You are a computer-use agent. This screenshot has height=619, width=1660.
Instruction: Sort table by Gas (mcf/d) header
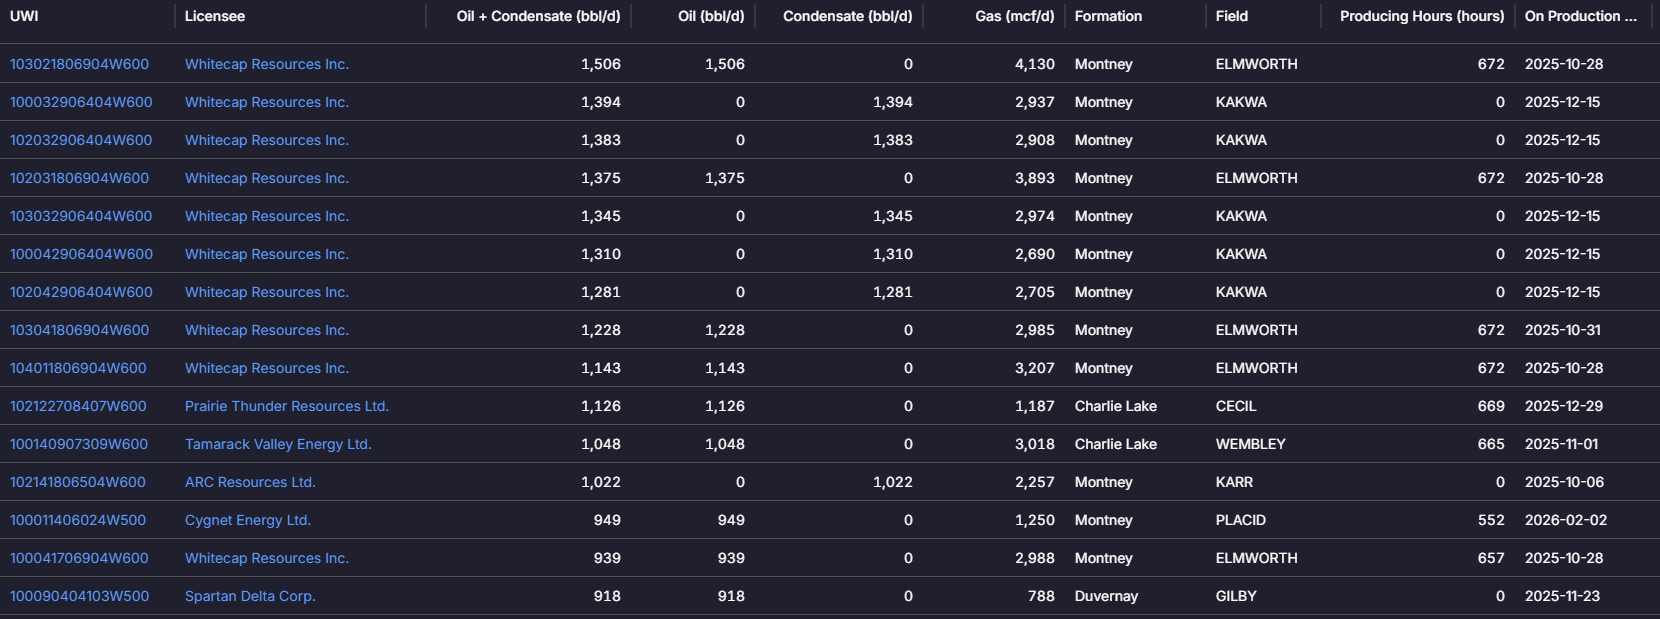1014,16
